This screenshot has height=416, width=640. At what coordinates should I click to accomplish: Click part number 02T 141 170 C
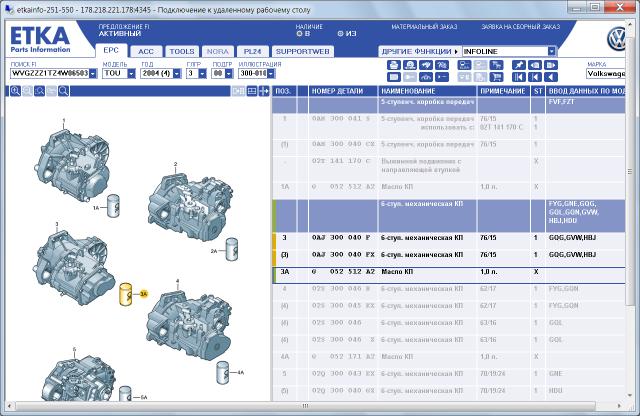341,161
